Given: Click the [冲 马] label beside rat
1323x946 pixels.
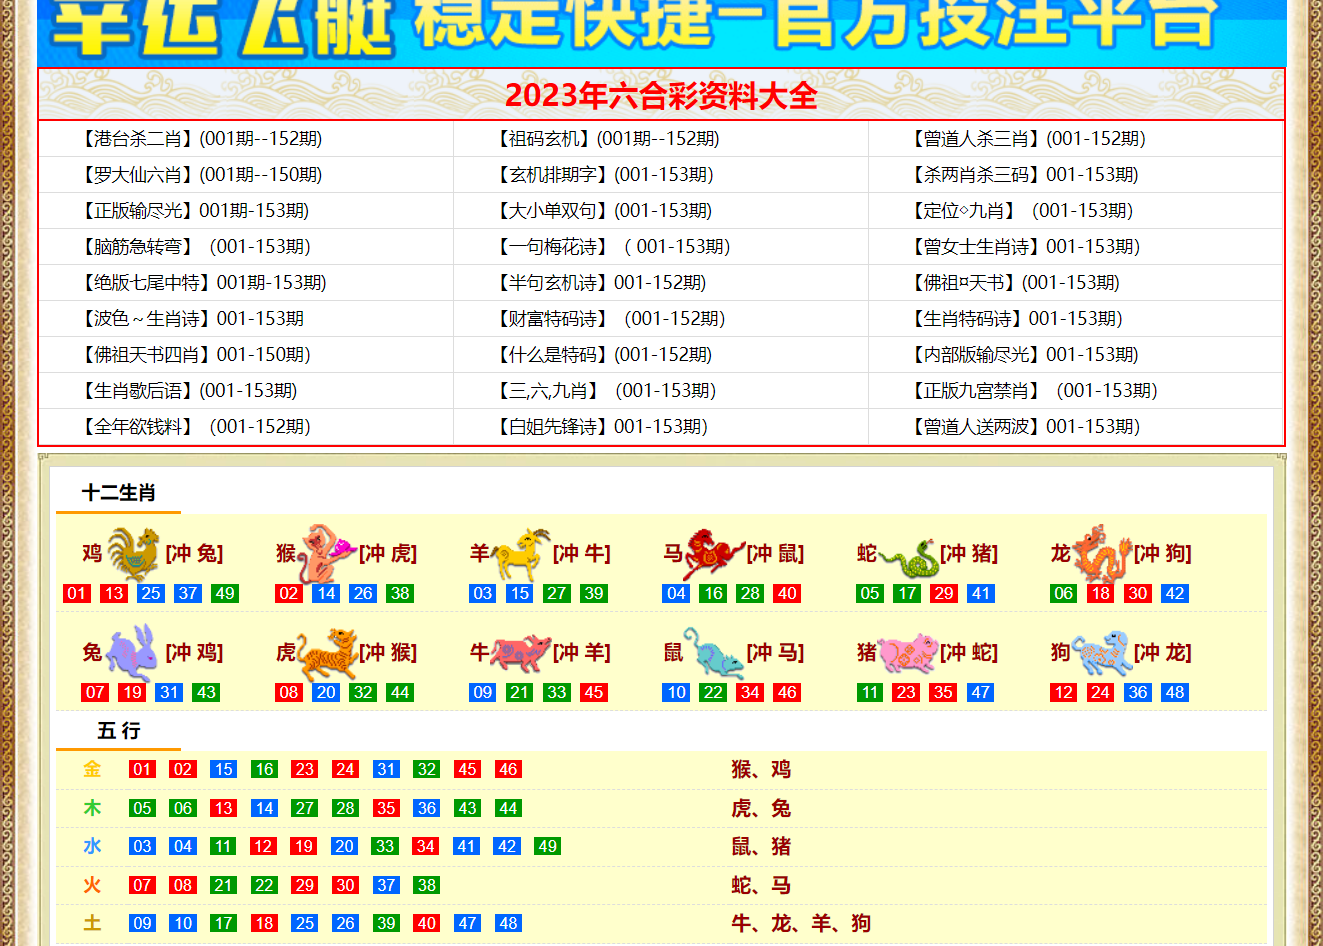Looking at the screenshot, I should coord(775,653).
